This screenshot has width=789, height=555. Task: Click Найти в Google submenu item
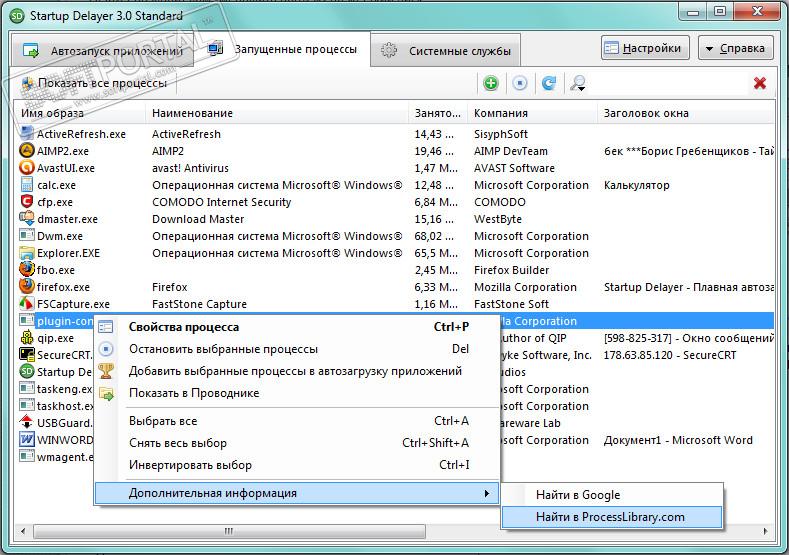click(612, 495)
